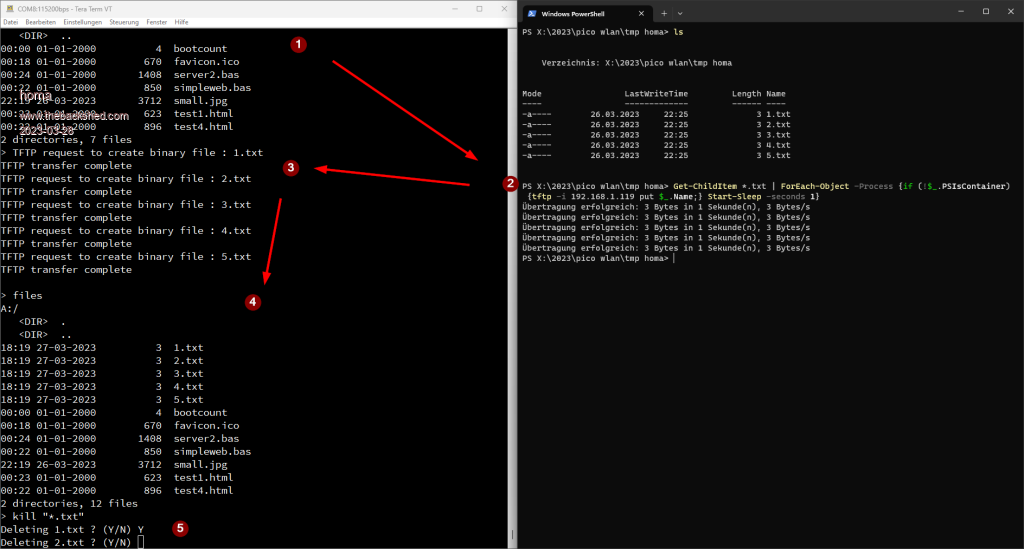1024x549 pixels.
Task: Click red annotation marker number 1
Action: (297, 45)
